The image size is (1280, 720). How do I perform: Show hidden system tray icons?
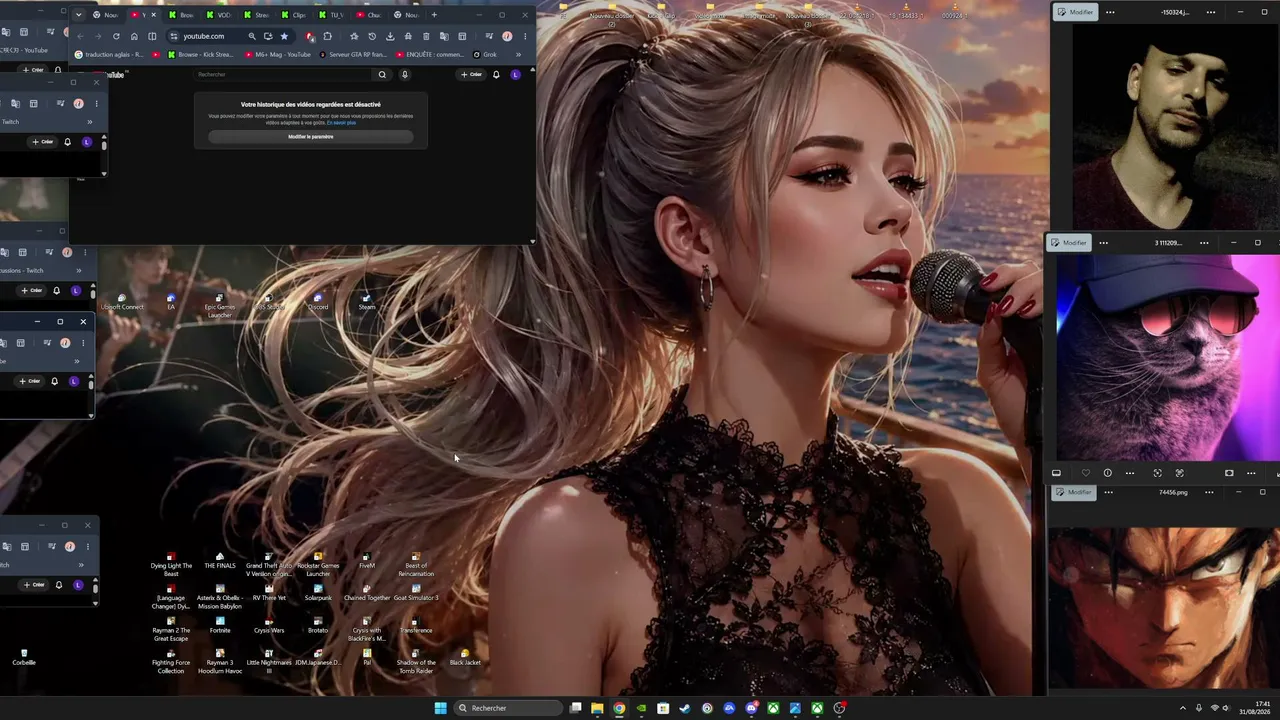[1183, 708]
